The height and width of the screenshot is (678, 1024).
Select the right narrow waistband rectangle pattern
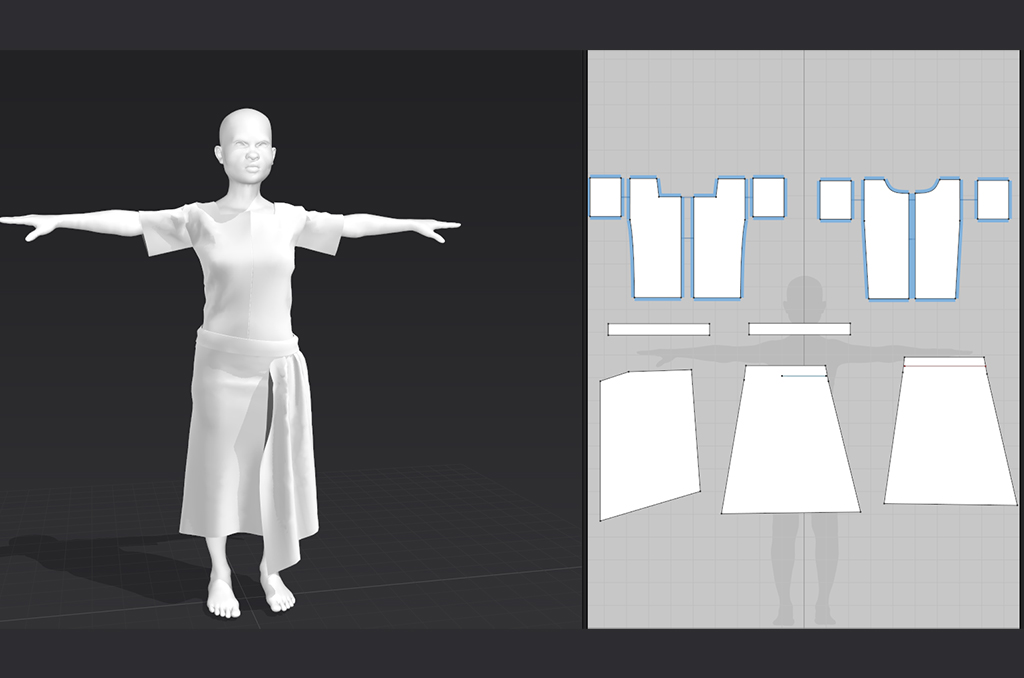click(x=799, y=329)
